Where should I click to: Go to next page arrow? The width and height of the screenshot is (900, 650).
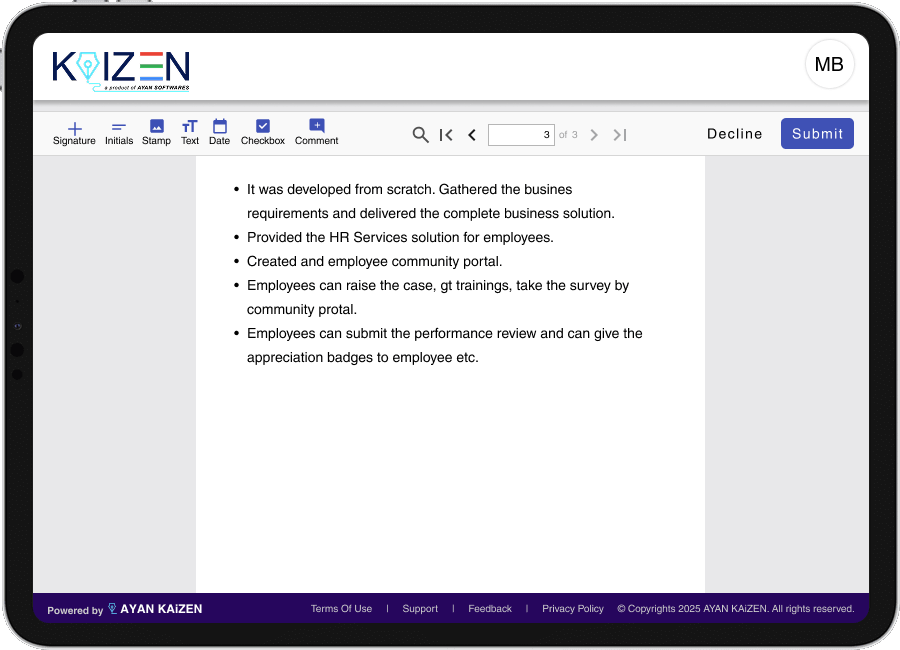[594, 135]
